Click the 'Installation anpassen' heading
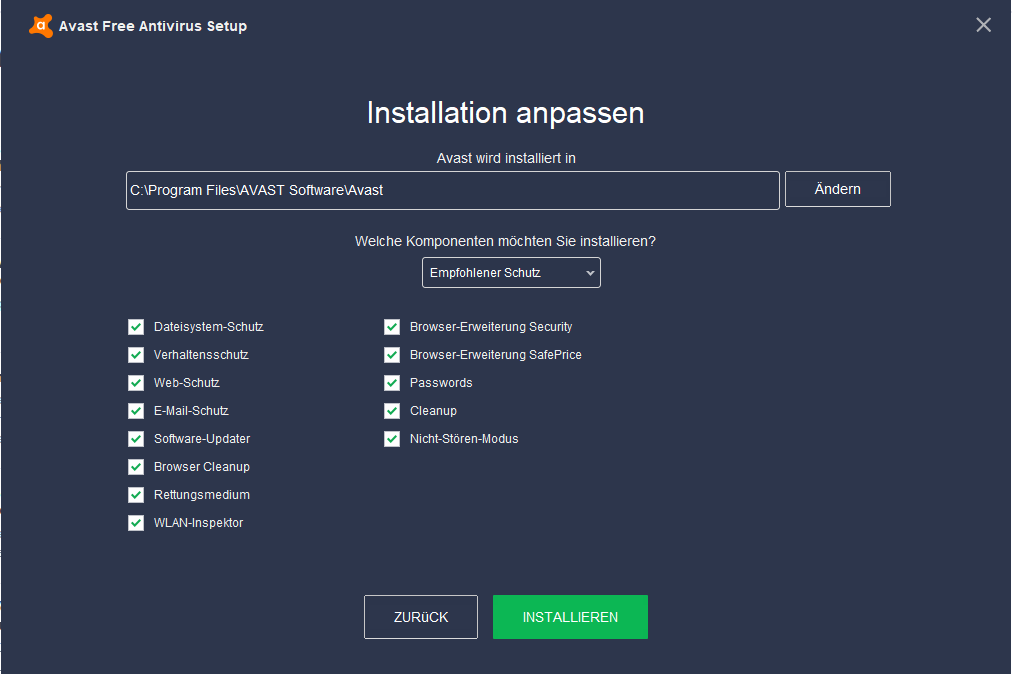1012x674 pixels. [x=505, y=113]
